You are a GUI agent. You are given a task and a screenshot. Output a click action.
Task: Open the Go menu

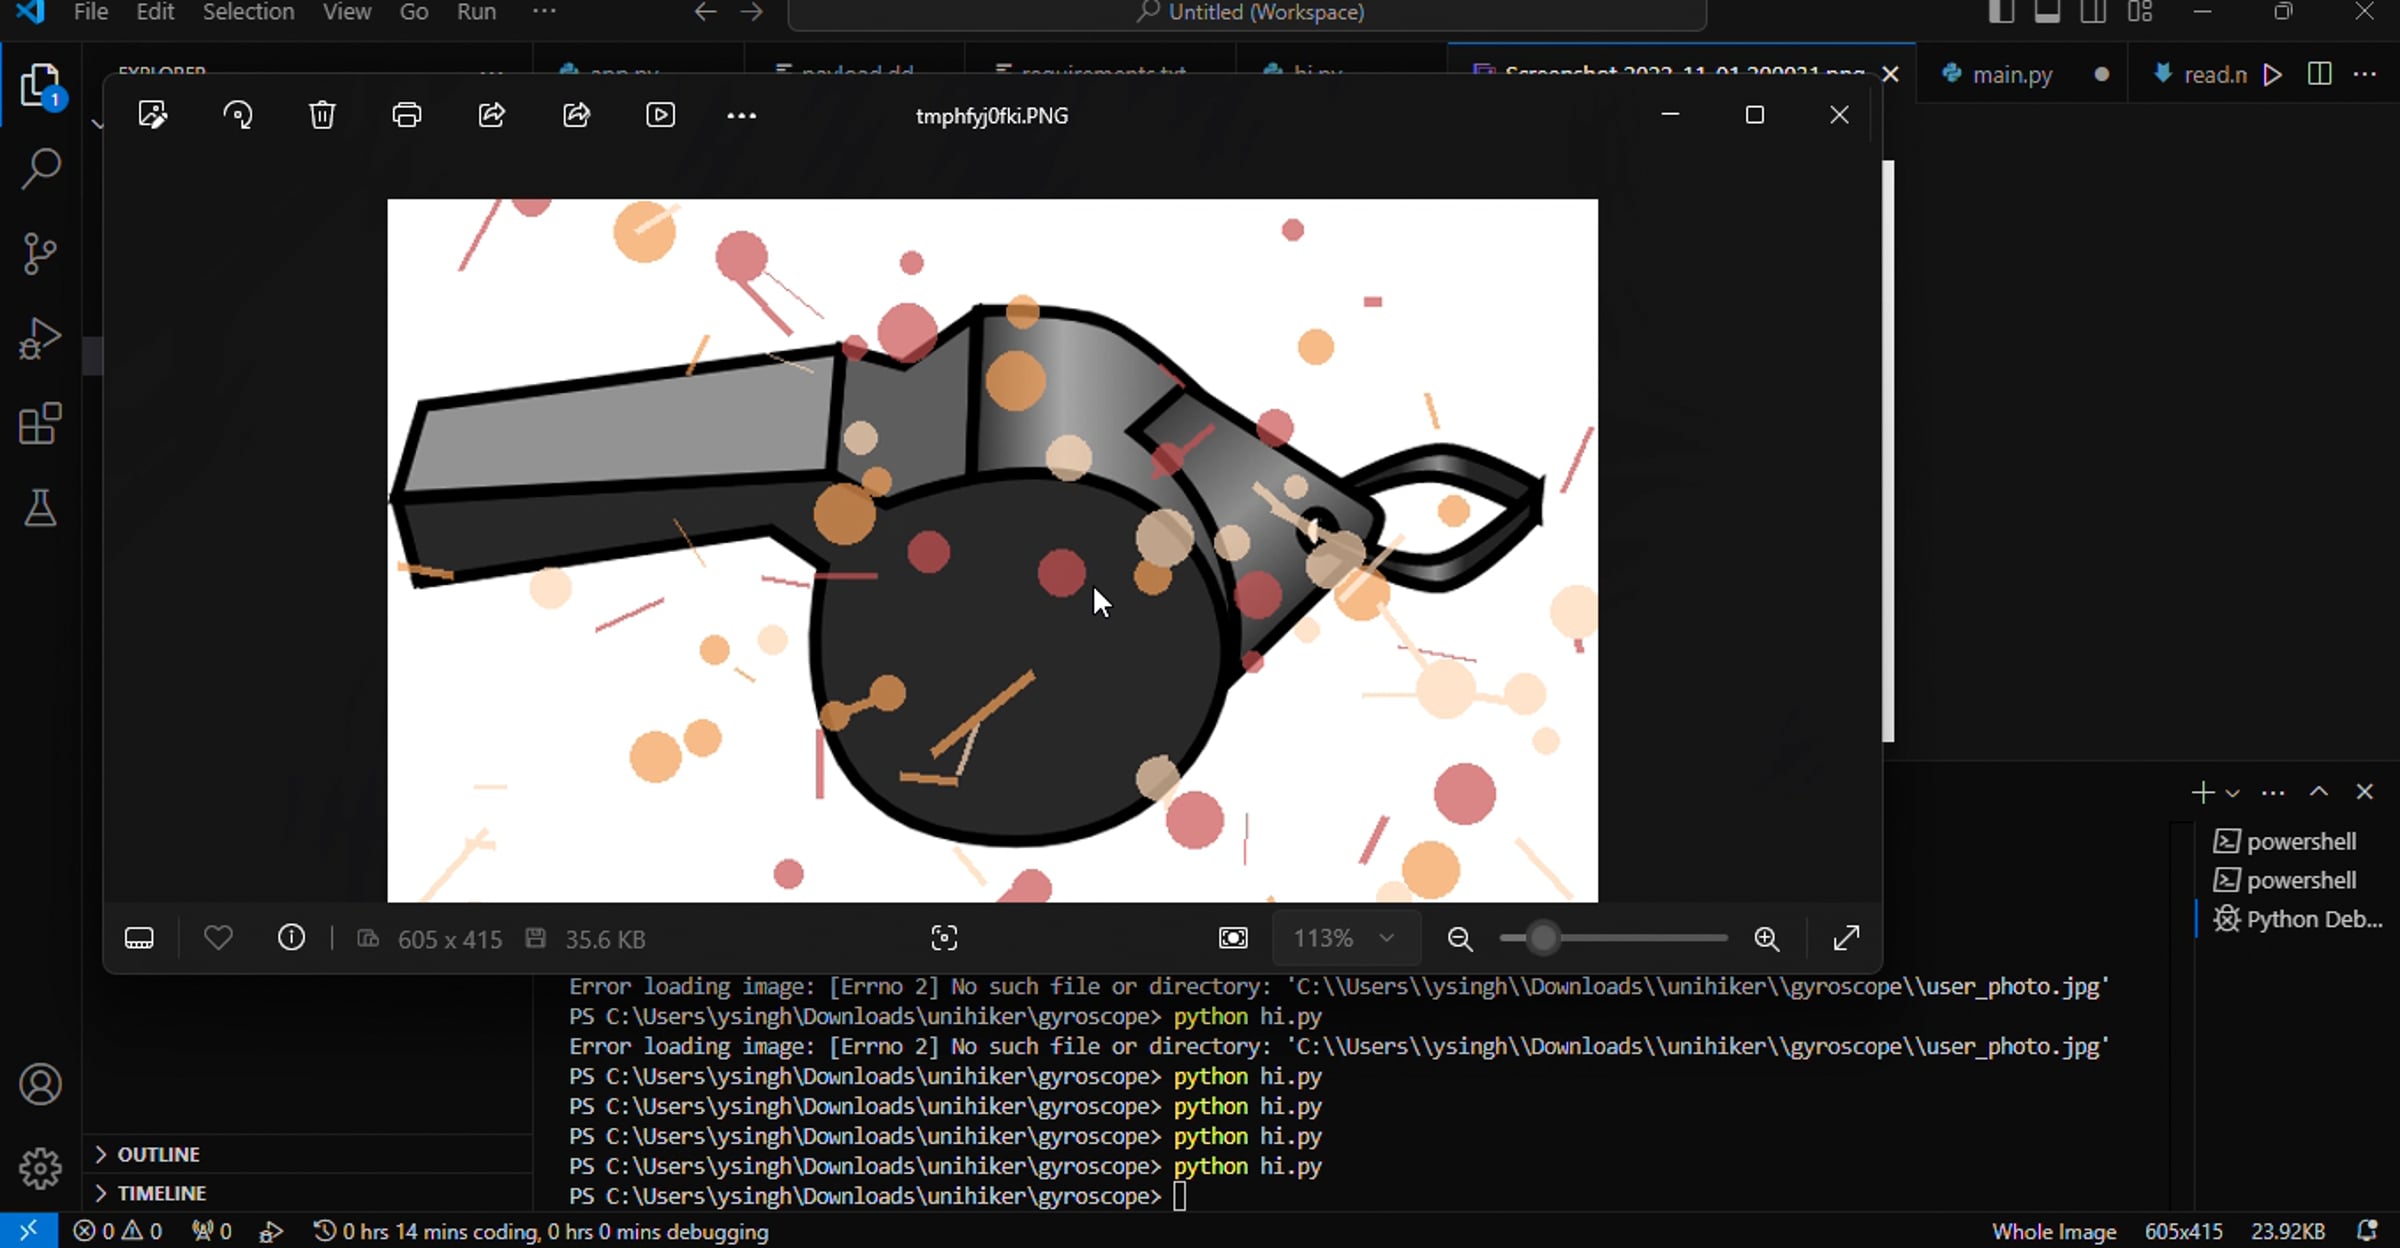click(x=414, y=12)
